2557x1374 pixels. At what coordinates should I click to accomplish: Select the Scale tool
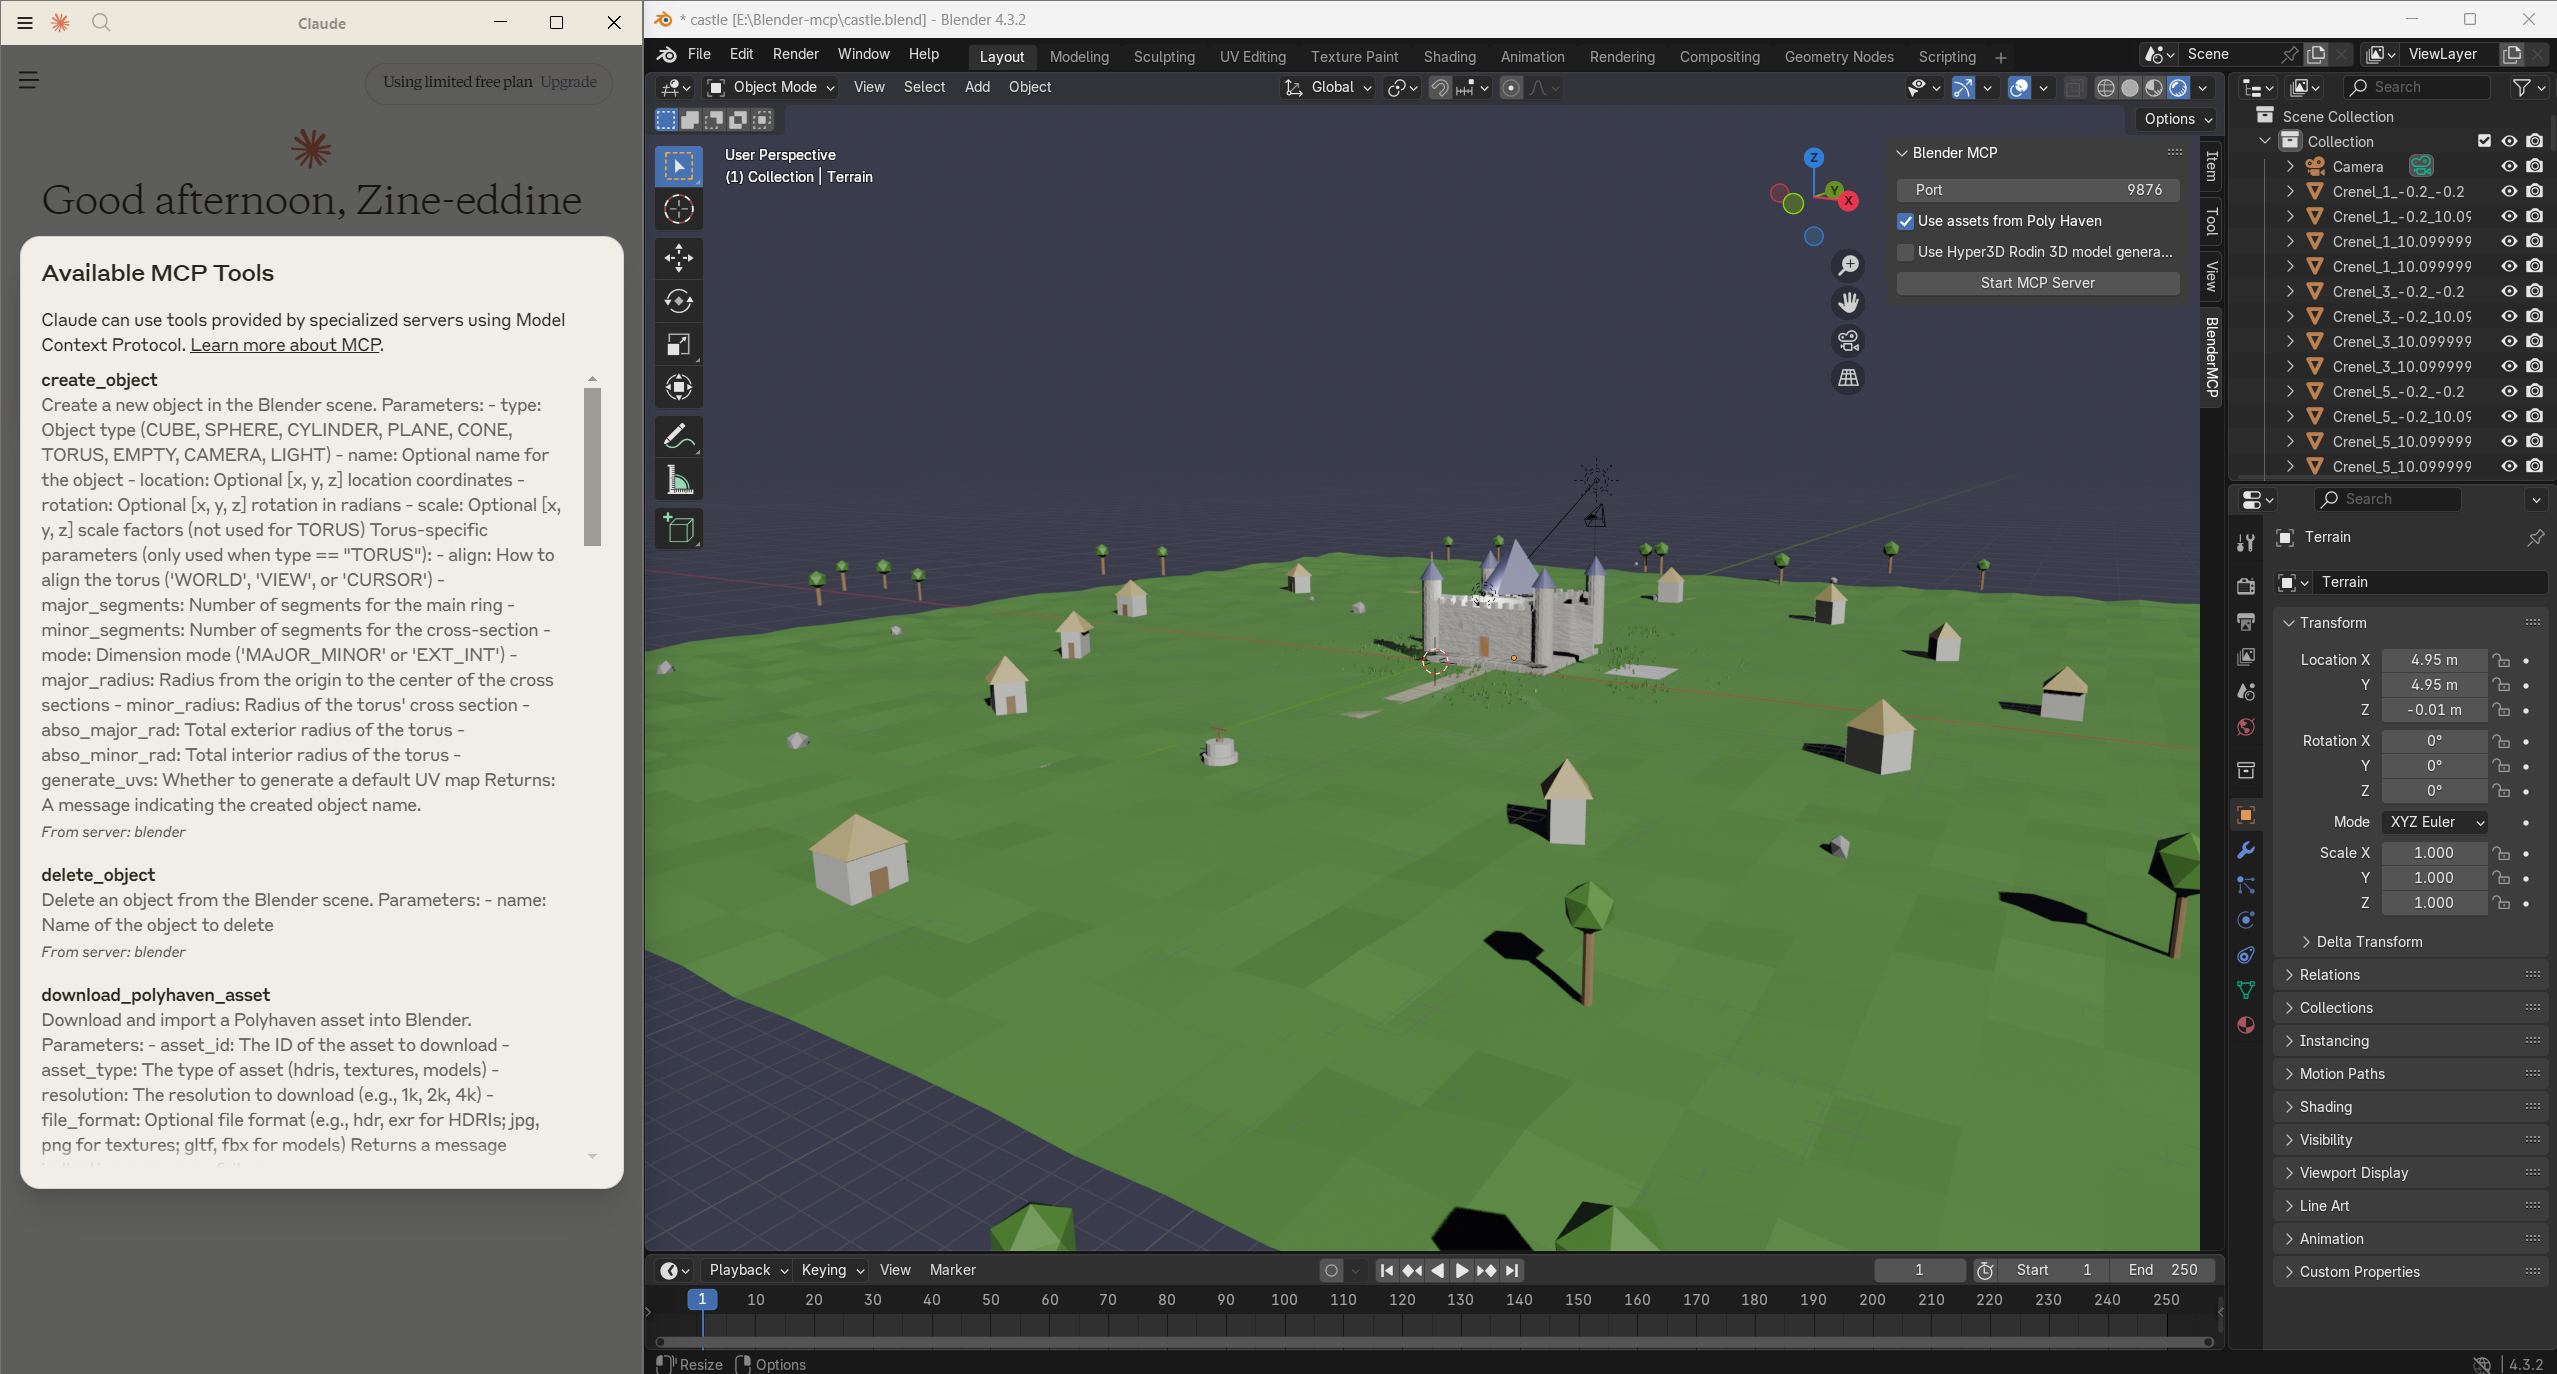pyautogui.click(x=678, y=345)
